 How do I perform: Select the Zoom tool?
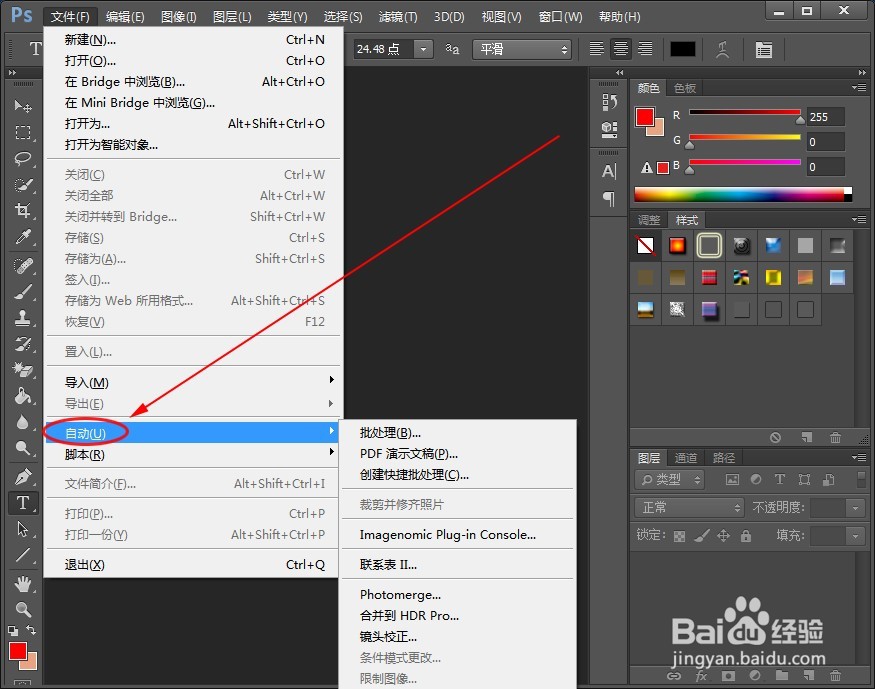(22, 609)
